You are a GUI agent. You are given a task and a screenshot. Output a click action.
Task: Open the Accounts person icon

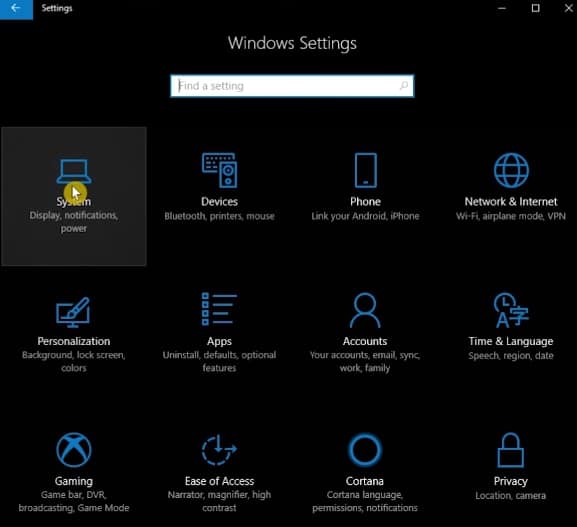[x=365, y=310]
